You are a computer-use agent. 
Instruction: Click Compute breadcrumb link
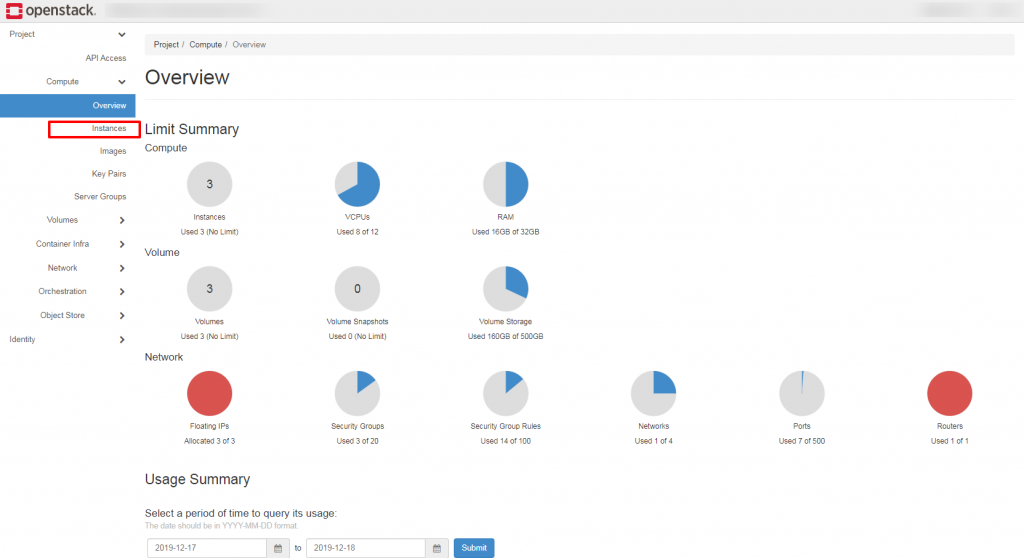(x=206, y=44)
